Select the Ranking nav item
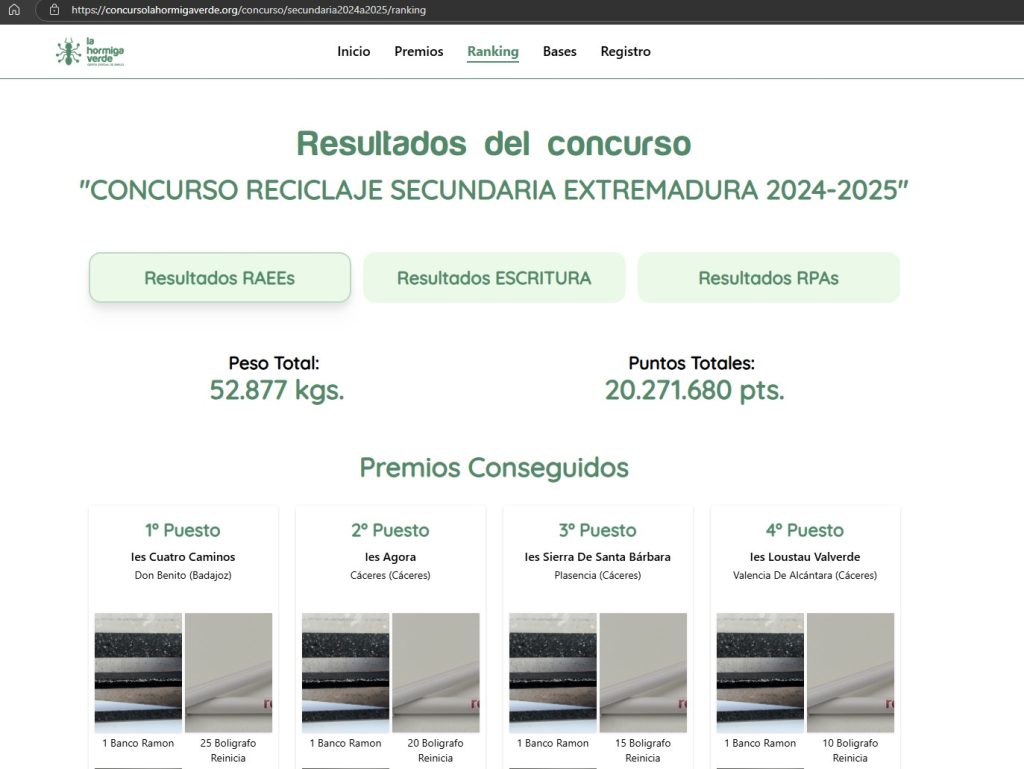 click(492, 52)
